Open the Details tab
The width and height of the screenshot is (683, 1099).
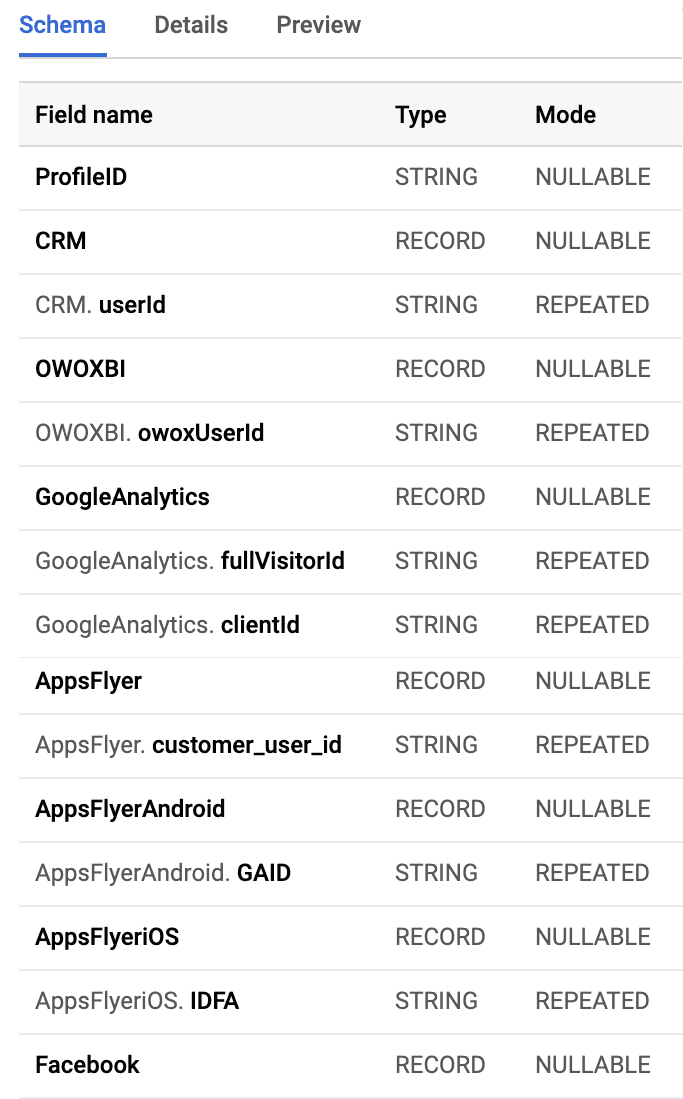click(191, 26)
